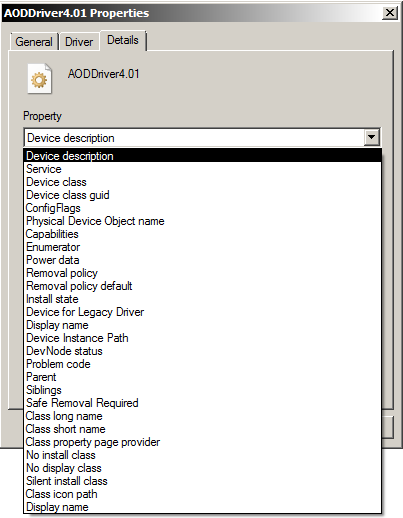Select Class short name option
The height and width of the screenshot is (518, 403).
pyautogui.click(x=203, y=429)
